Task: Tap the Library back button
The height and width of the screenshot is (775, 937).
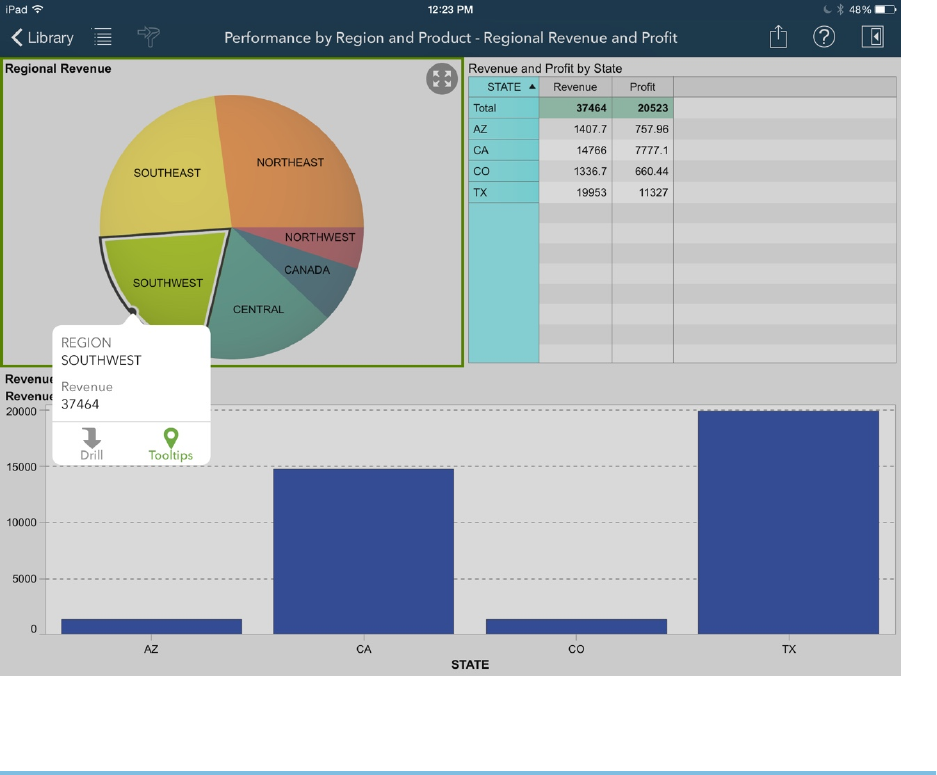Action: (42, 38)
